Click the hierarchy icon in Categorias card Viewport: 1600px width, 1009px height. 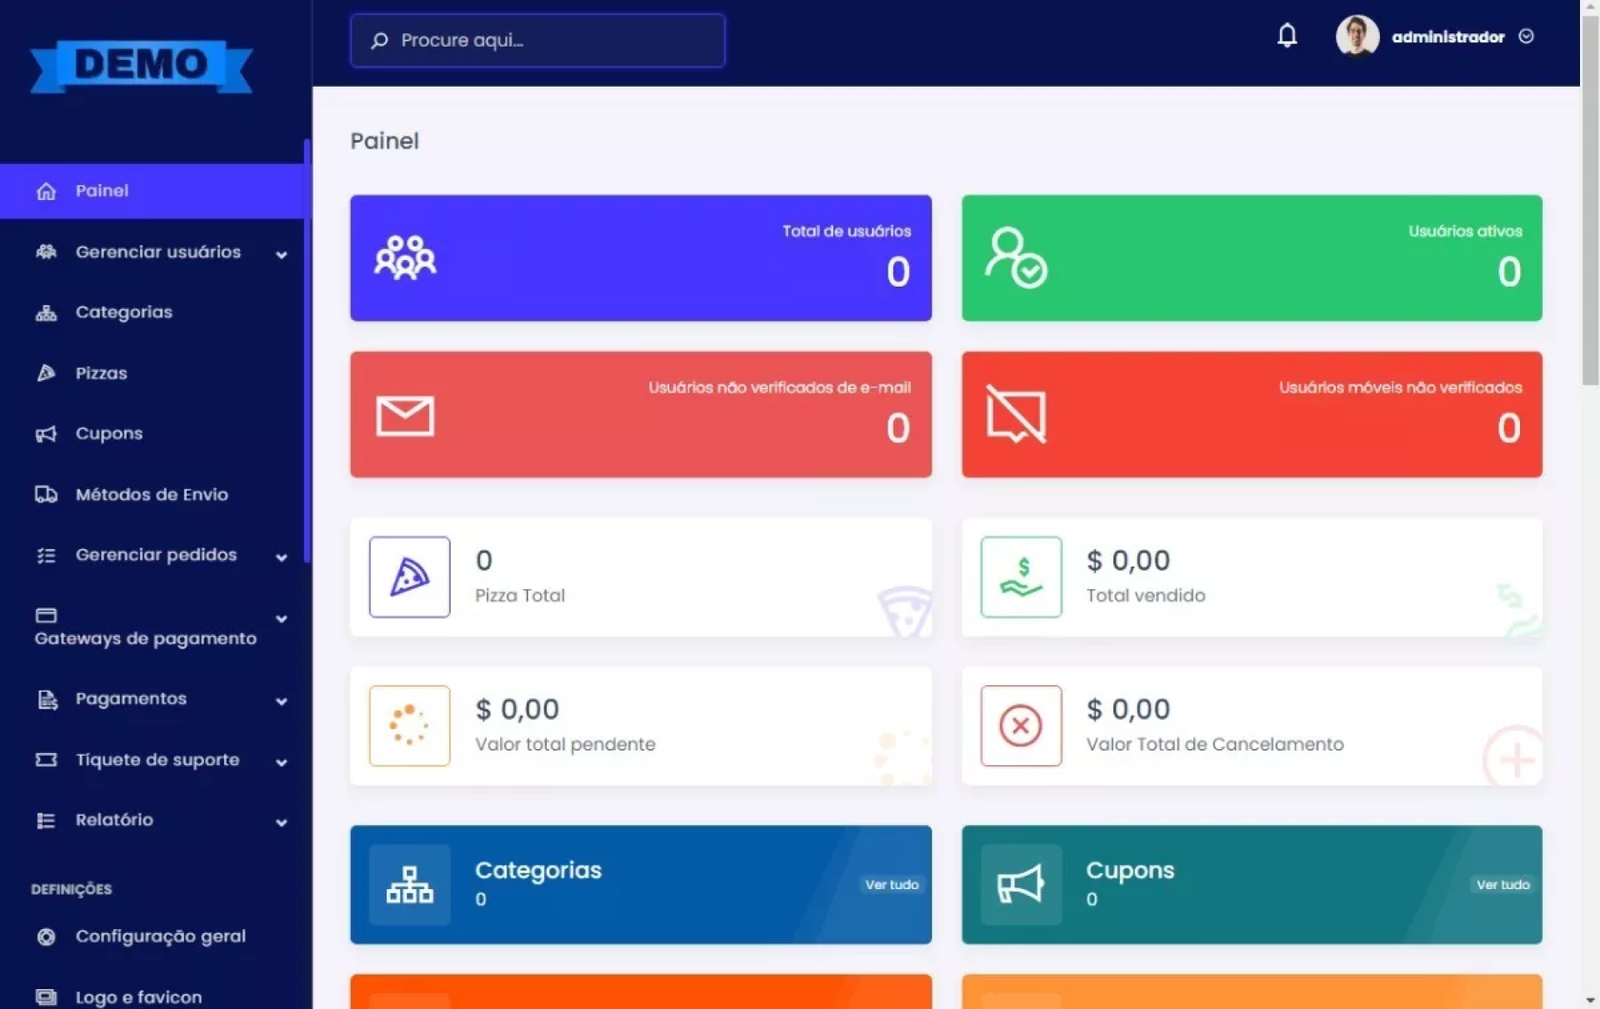click(409, 885)
